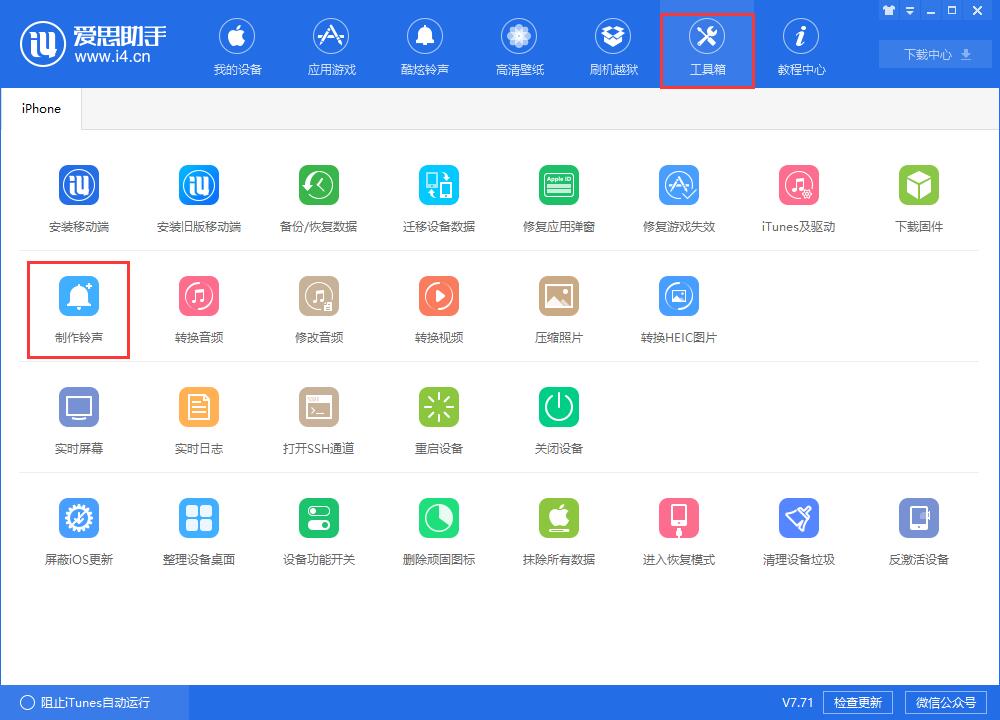The height and width of the screenshot is (720, 1000).
Task: Open the 屏蔽iOS更新 update blocker
Action: click(78, 530)
